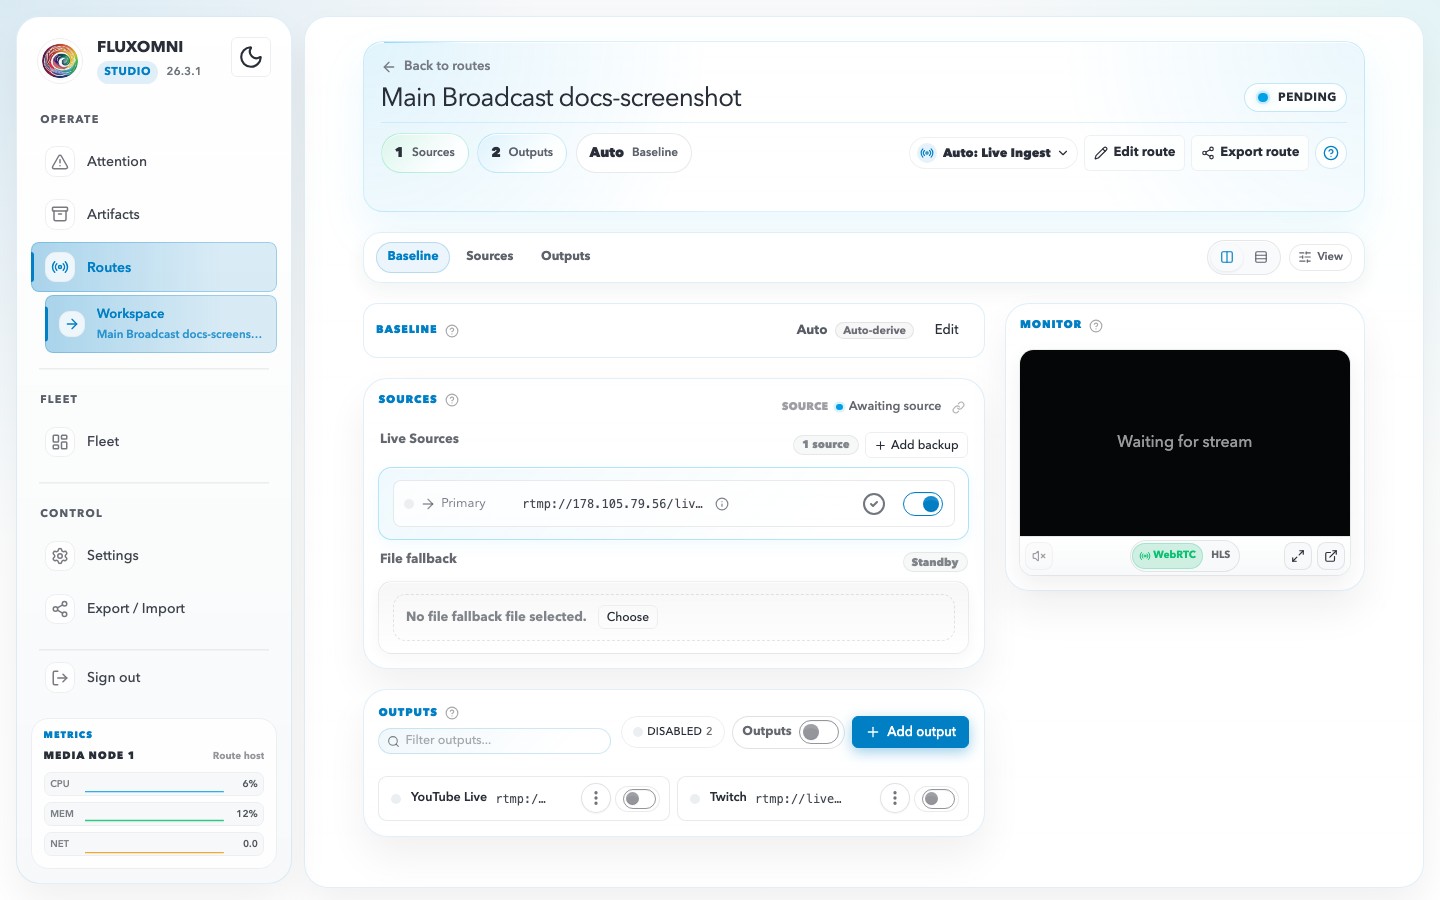Enable all Outputs master toggle
Viewport: 1440px width, 900px height.
[x=819, y=732]
